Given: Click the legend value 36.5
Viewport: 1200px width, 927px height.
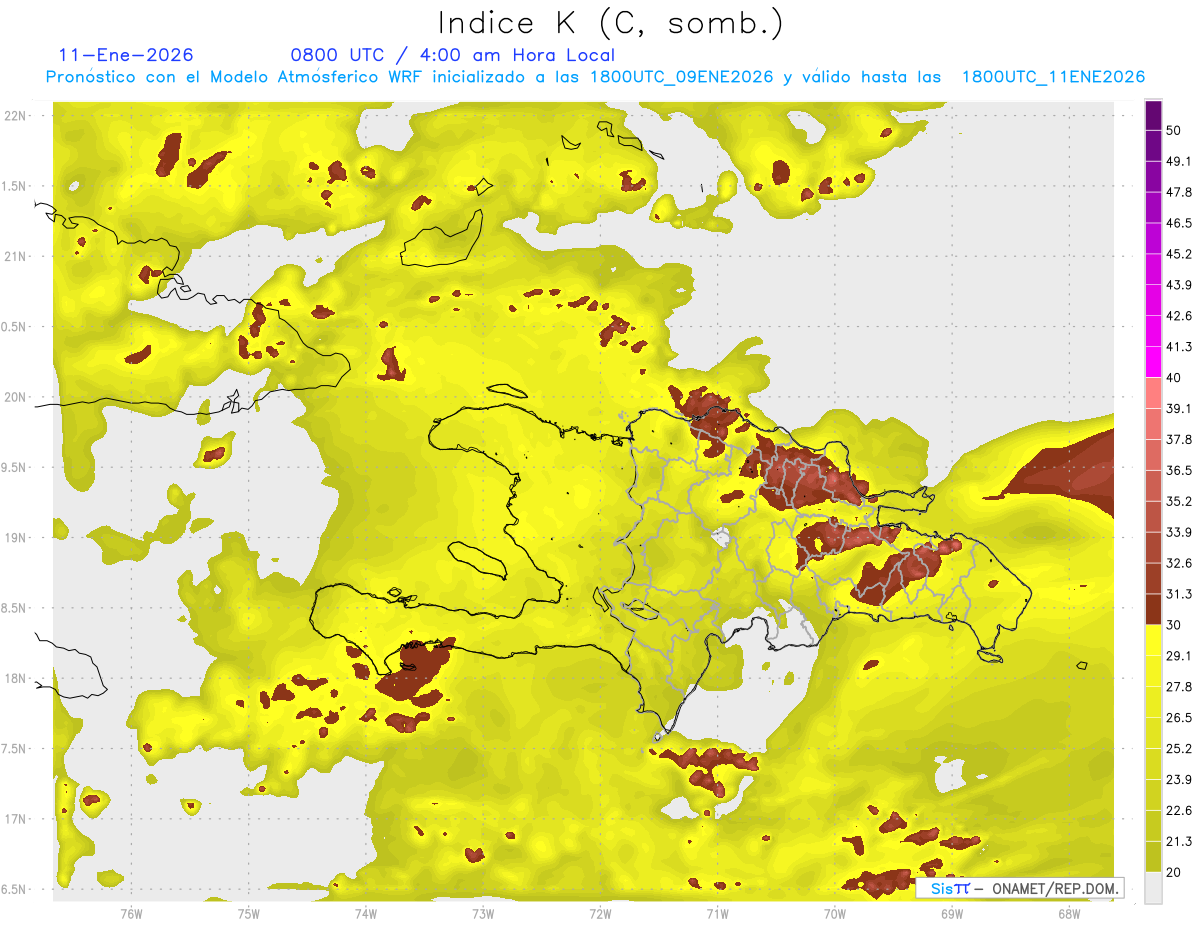Looking at the screenshot, I should click(1179, 470).
